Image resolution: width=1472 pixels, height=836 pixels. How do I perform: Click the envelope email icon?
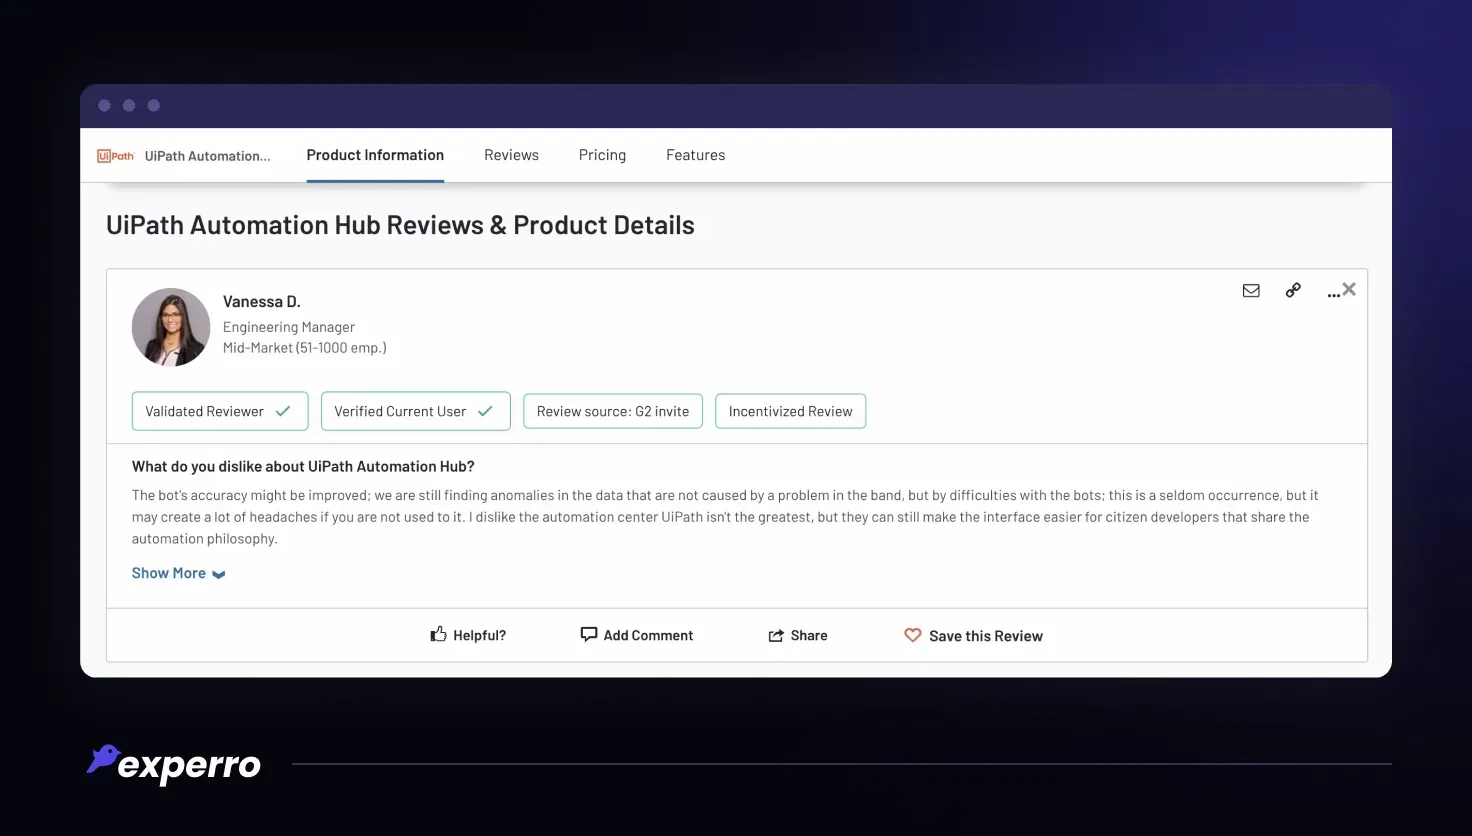(1251, 291)
